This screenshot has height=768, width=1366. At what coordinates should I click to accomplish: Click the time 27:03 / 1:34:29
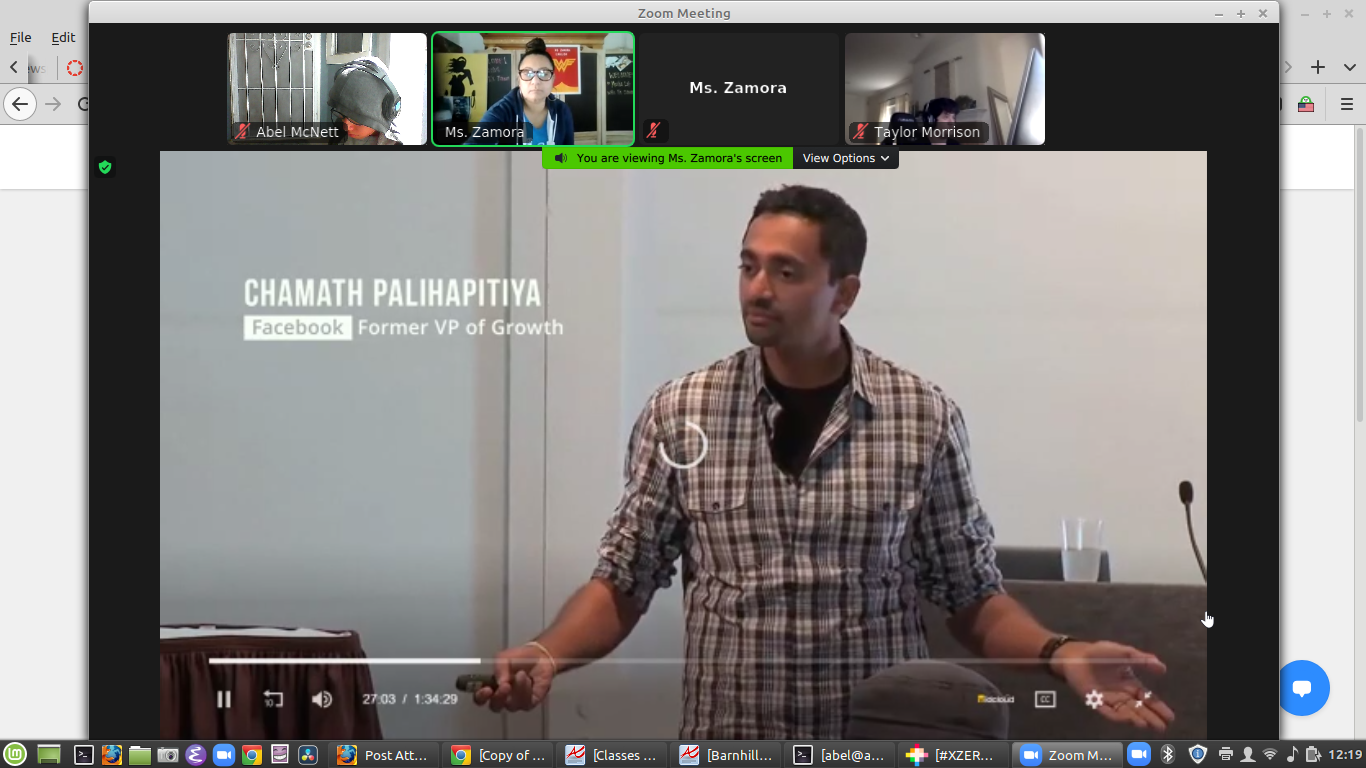click(409, 699)
